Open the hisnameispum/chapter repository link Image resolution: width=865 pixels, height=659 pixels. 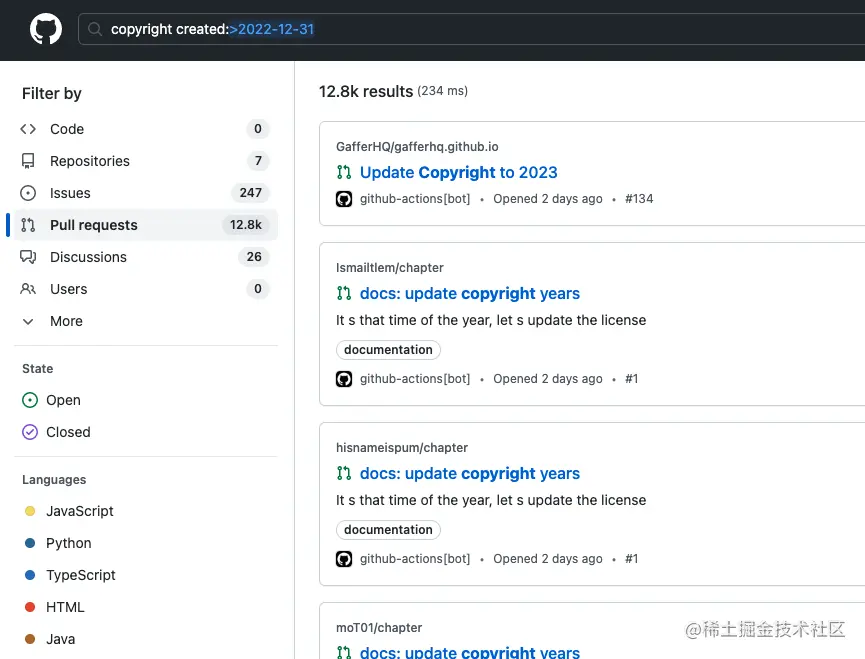tap(402, 448)
